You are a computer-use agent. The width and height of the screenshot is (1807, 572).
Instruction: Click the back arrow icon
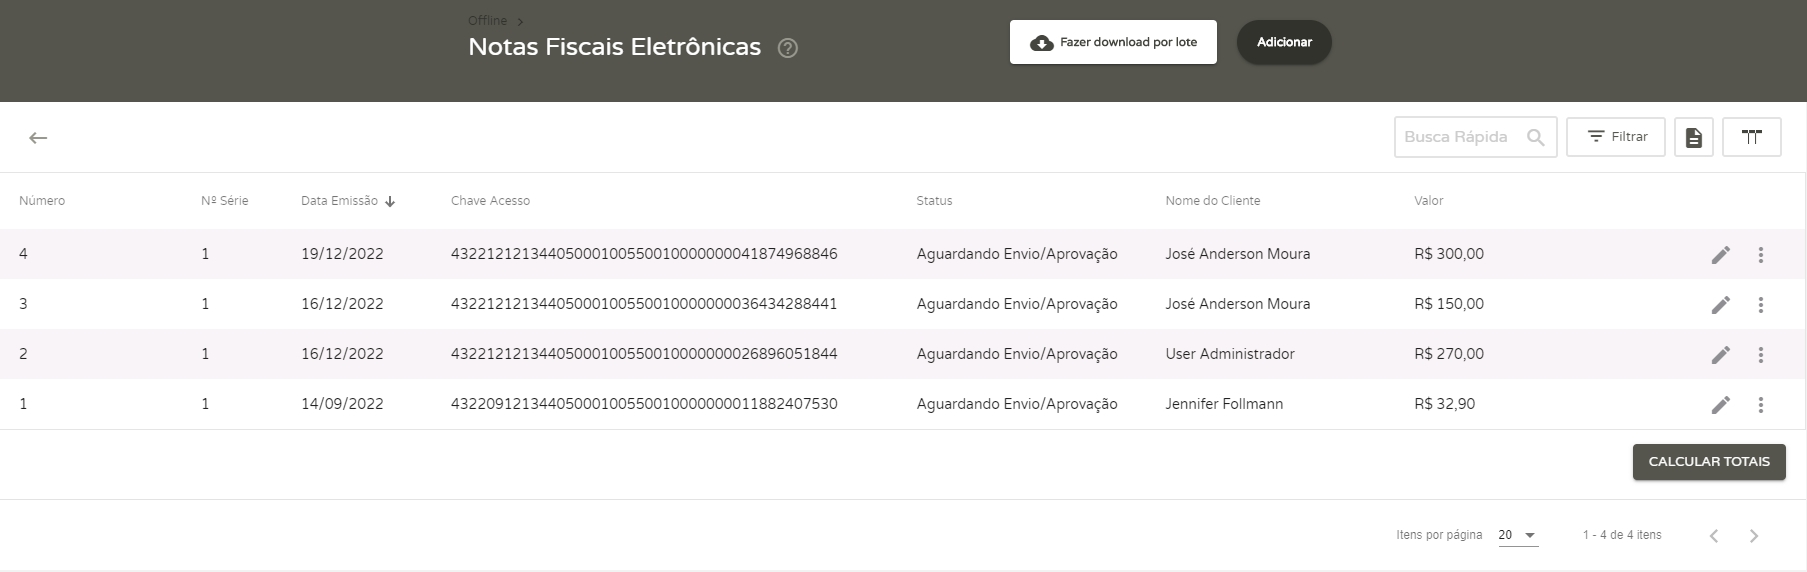tap(38, 138)
